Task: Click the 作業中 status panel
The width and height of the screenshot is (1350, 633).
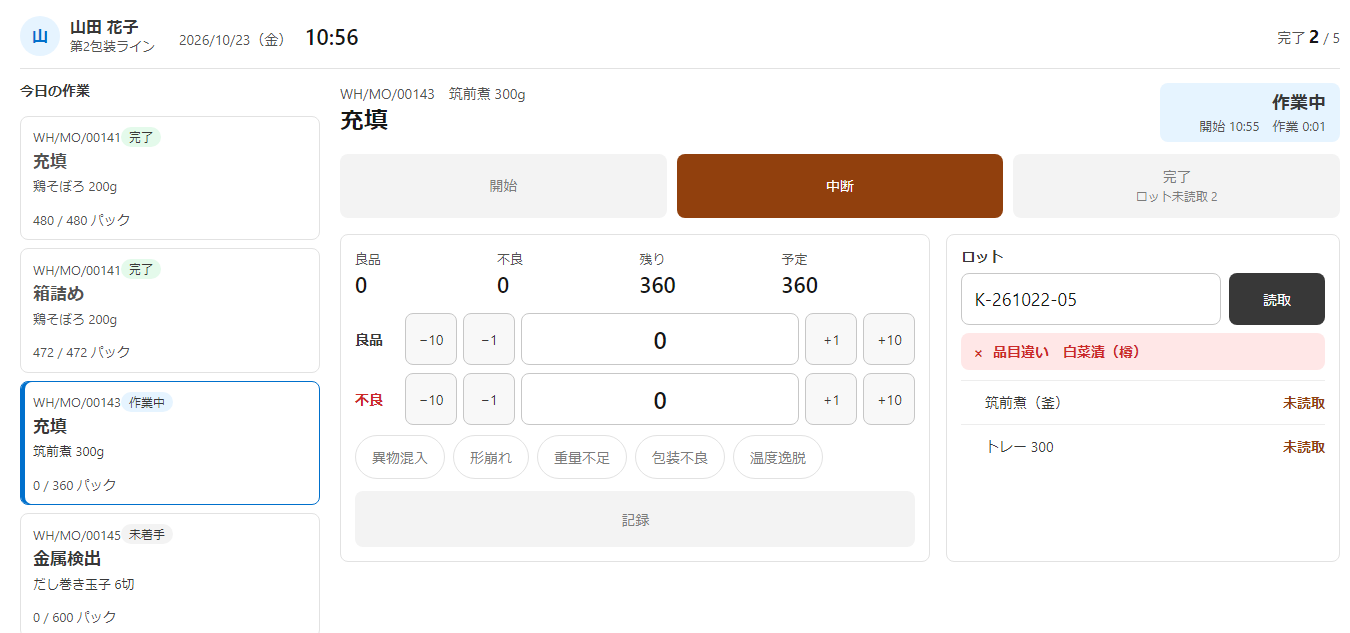Action: (1250, 112)
